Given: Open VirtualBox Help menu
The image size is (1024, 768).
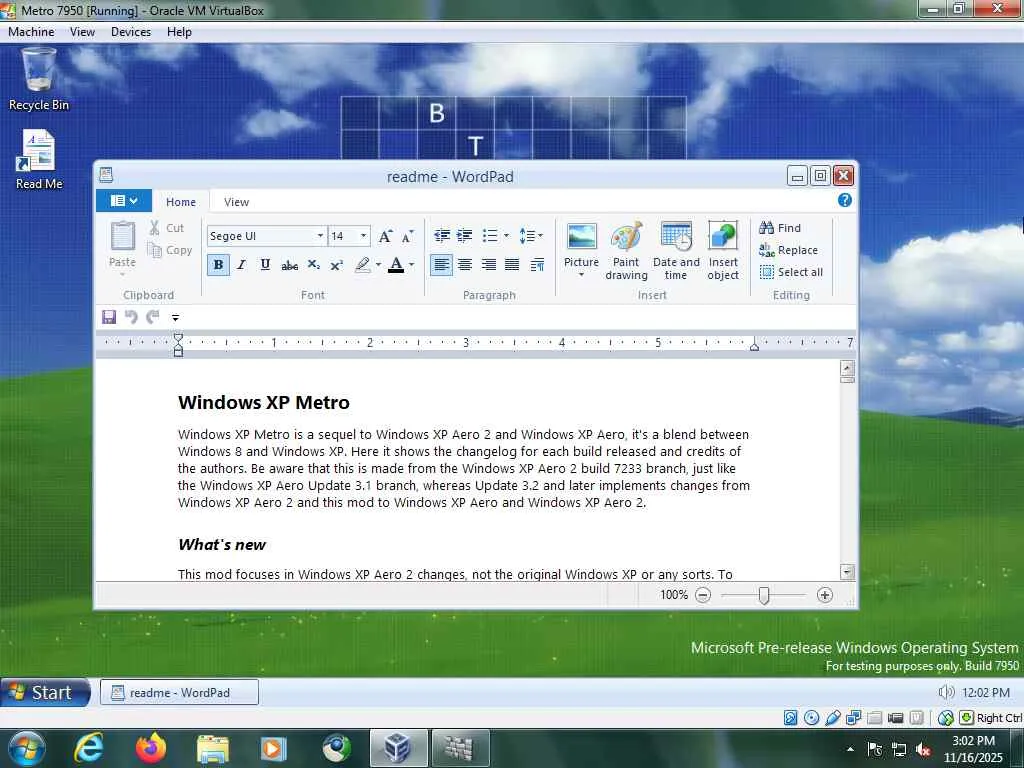Looking at the screenshot, I should (x=179, y=31).
